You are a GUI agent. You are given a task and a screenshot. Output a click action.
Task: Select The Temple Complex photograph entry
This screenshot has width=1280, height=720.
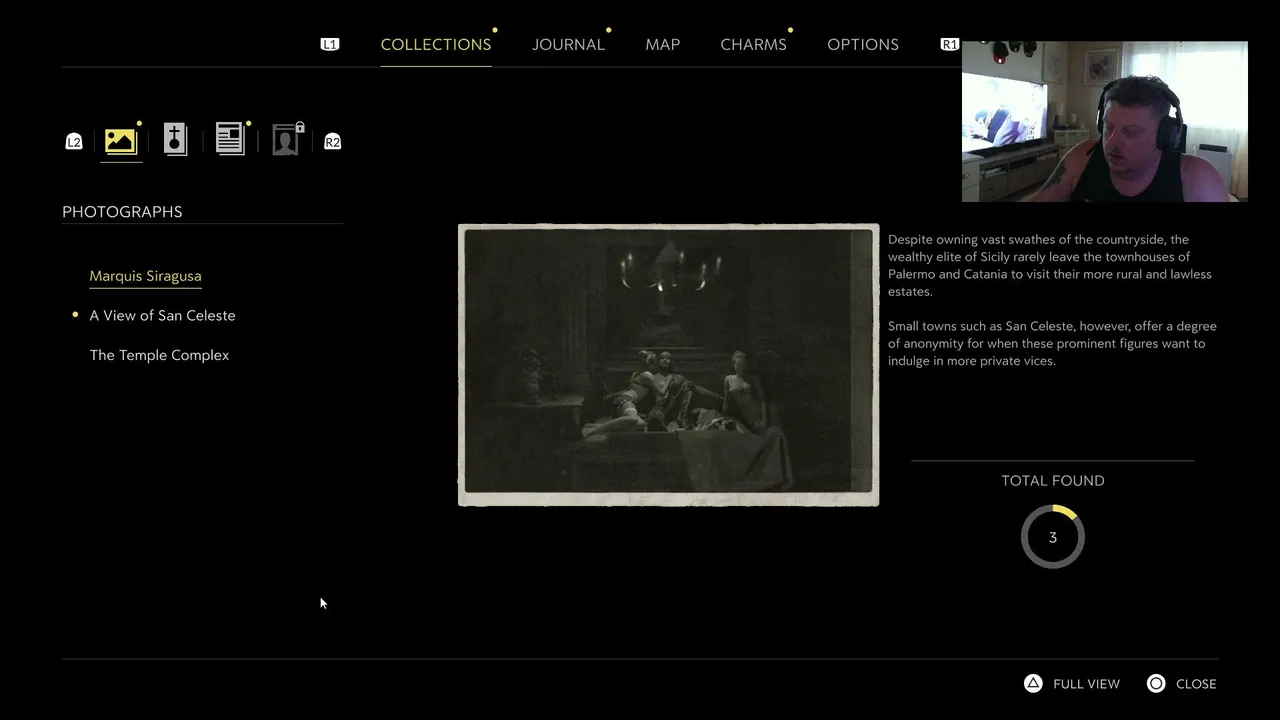159,355
